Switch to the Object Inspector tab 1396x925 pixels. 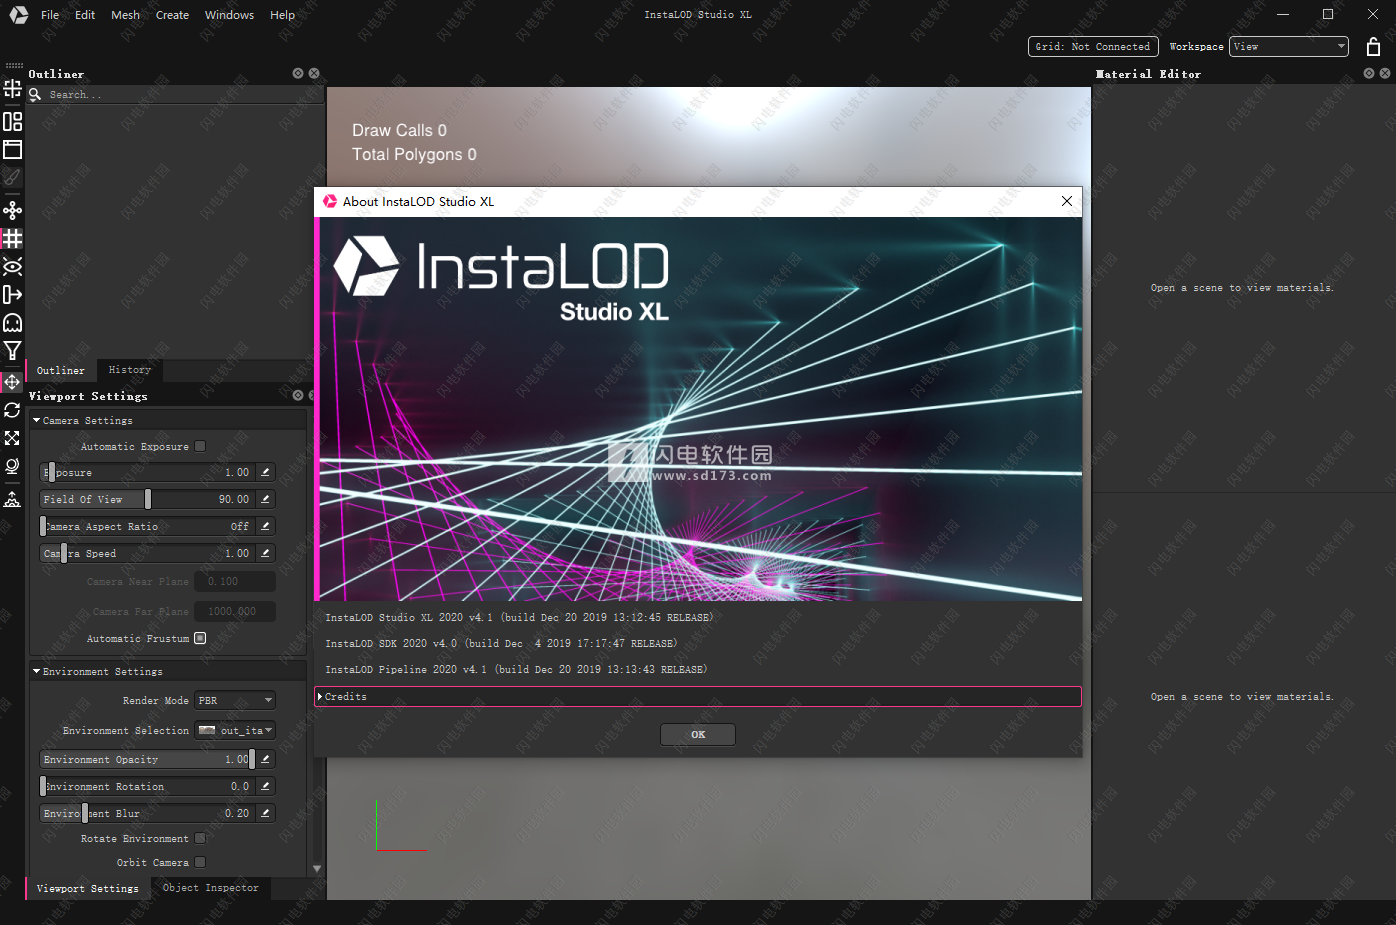click(x=210, y=888)
